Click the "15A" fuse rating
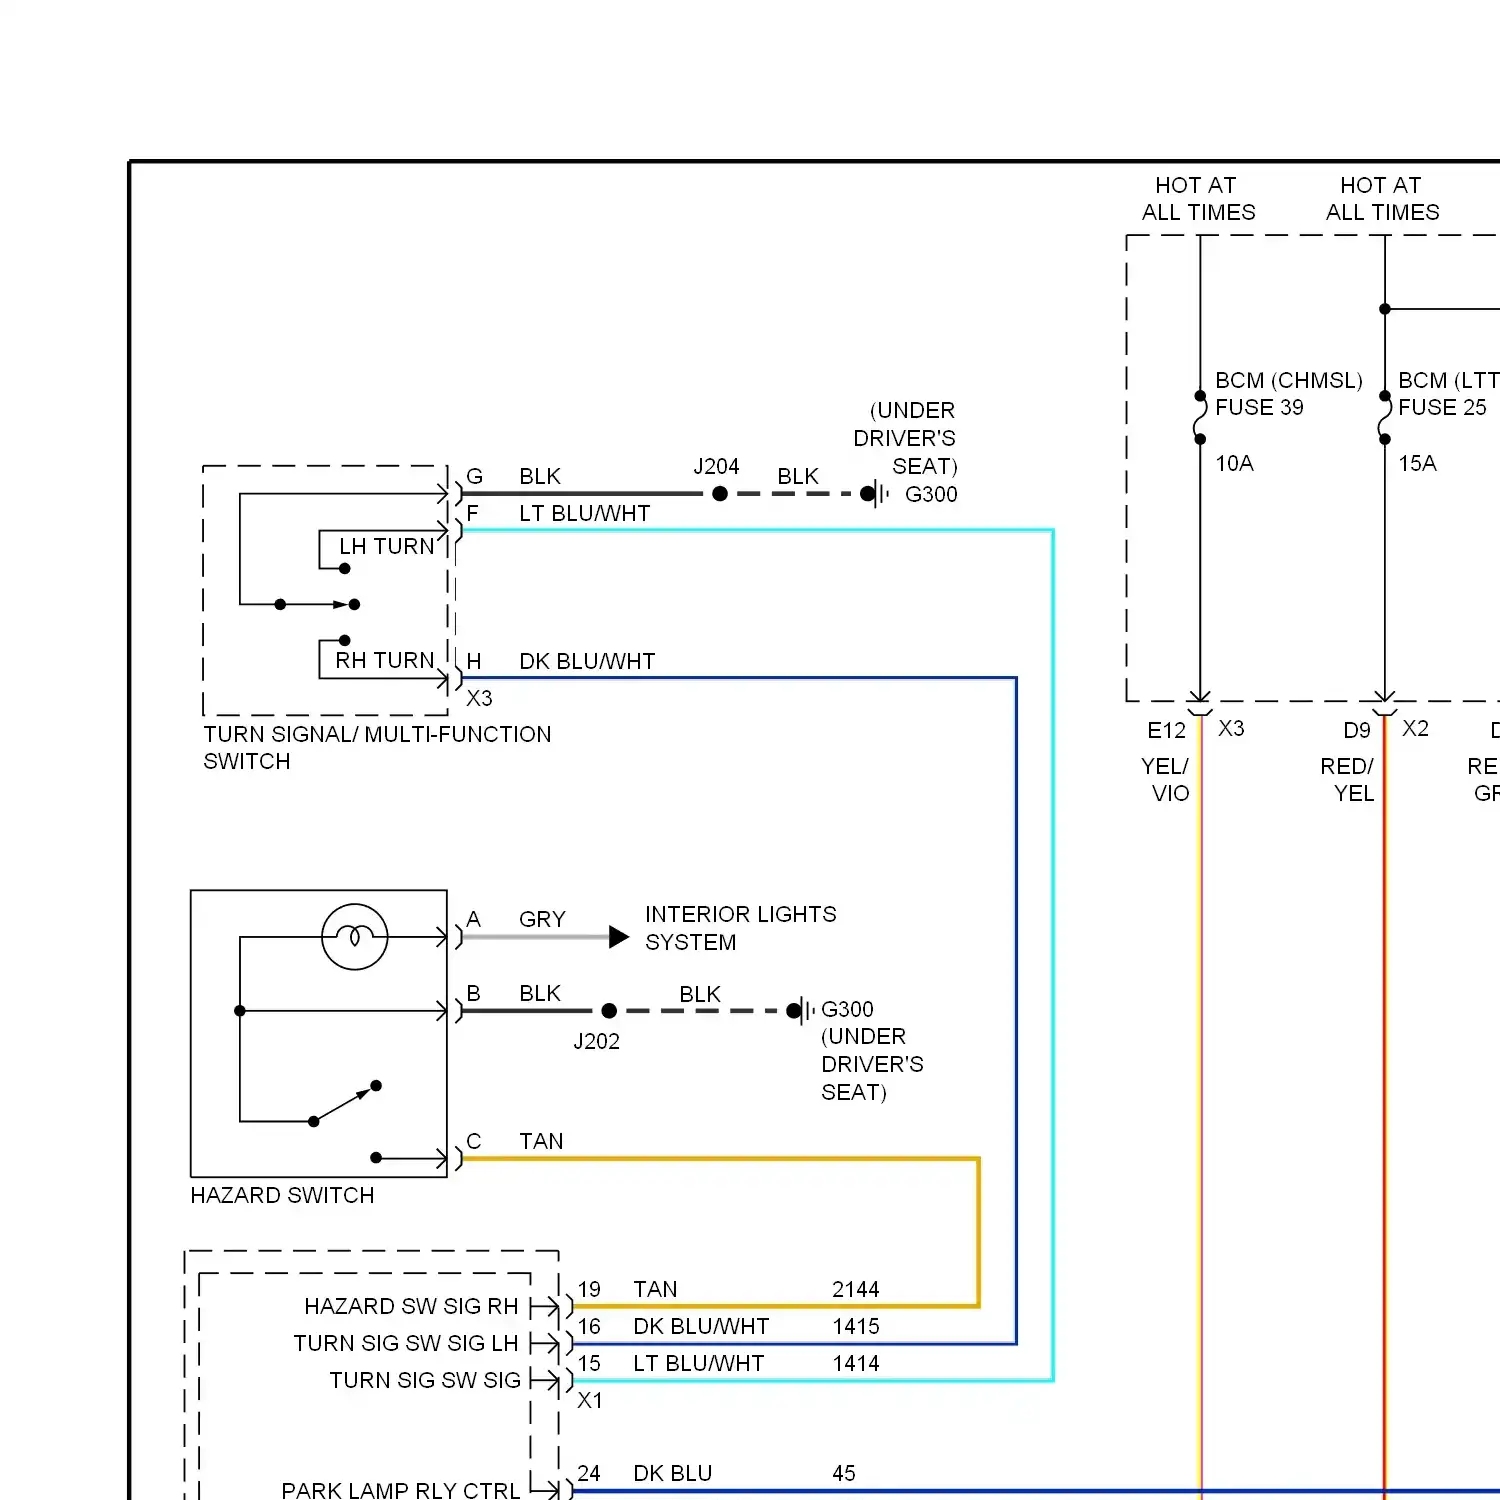Image resolution: width=1500 pixels, height=1500 pixels. pos(1417,463)
